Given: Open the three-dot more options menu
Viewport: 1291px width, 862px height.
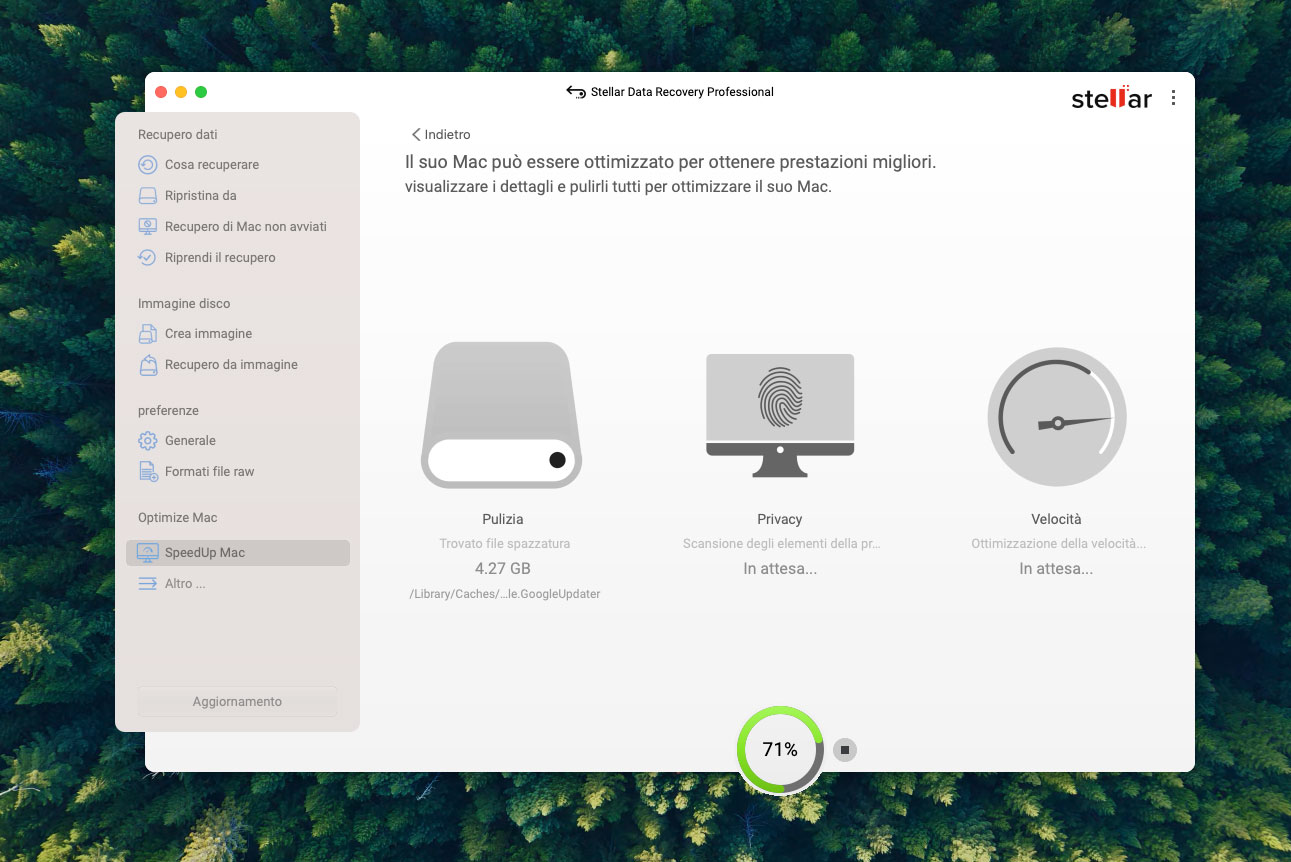Looking at the screenshot, I should point(1173,98).
